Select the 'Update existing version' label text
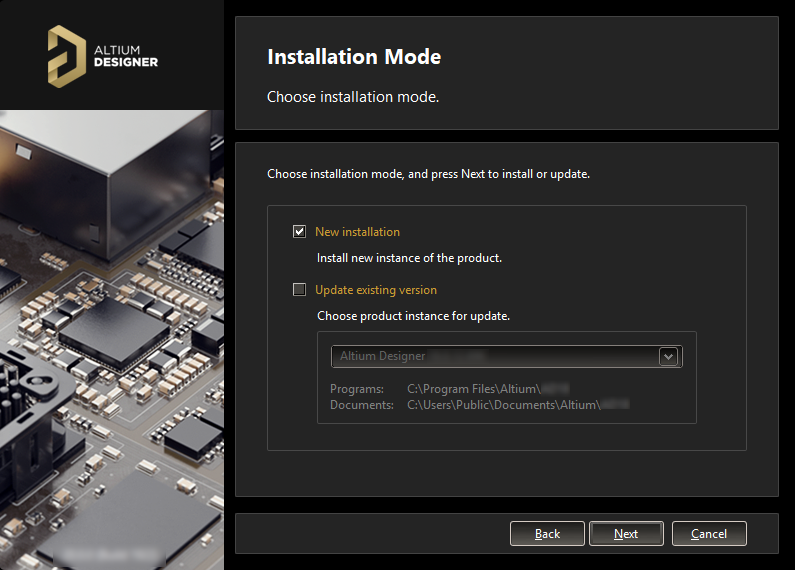 tap(376, 290)
